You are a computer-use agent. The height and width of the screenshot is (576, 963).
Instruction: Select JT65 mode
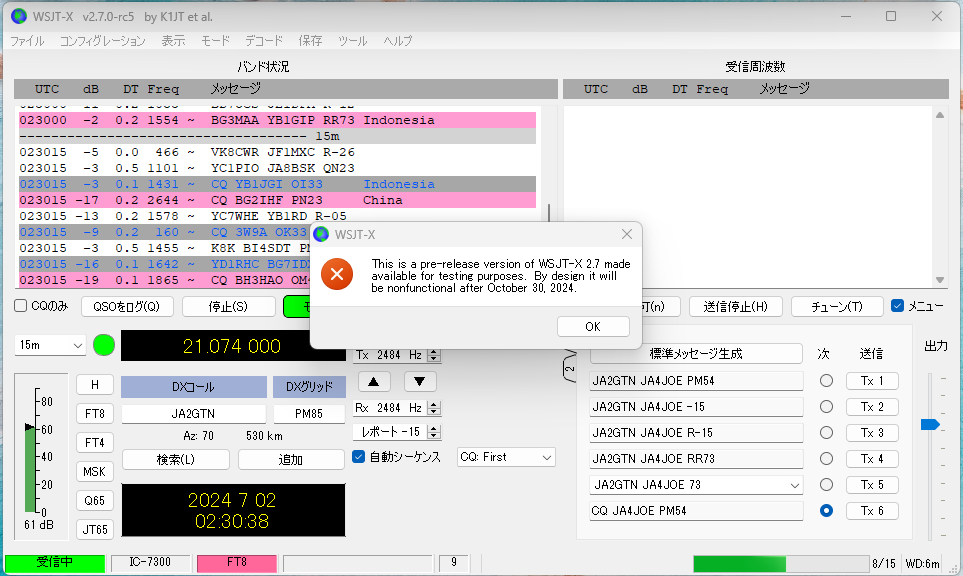click(x=94, y=529)
